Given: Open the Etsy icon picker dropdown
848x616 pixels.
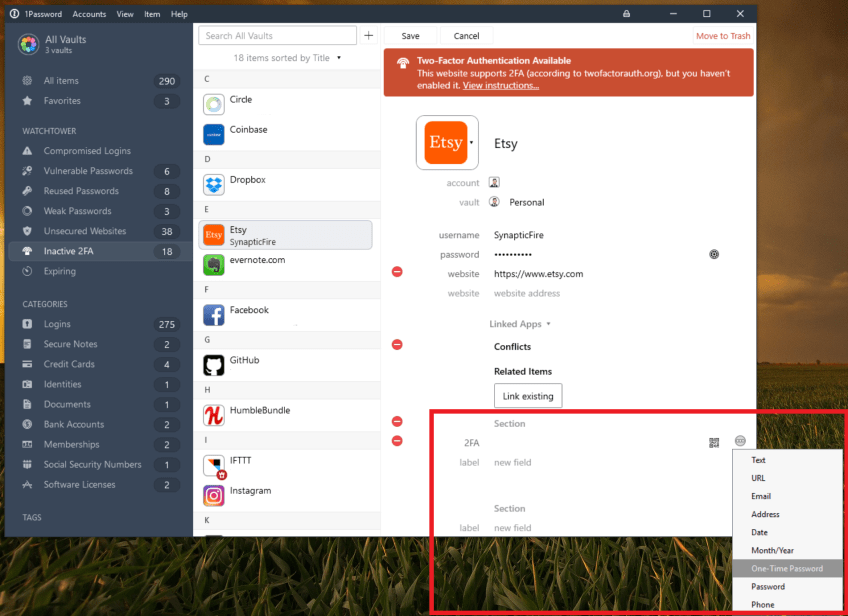Looking at the screenshot, I should click(x=471, y=143).
